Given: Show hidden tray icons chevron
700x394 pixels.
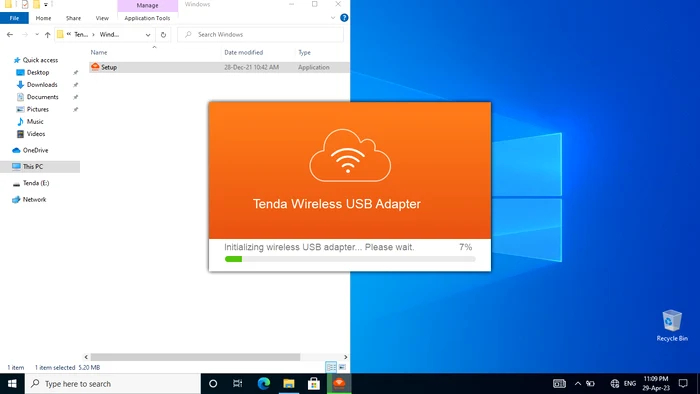Looking at the screenshot, I should (x=578, y=384).
